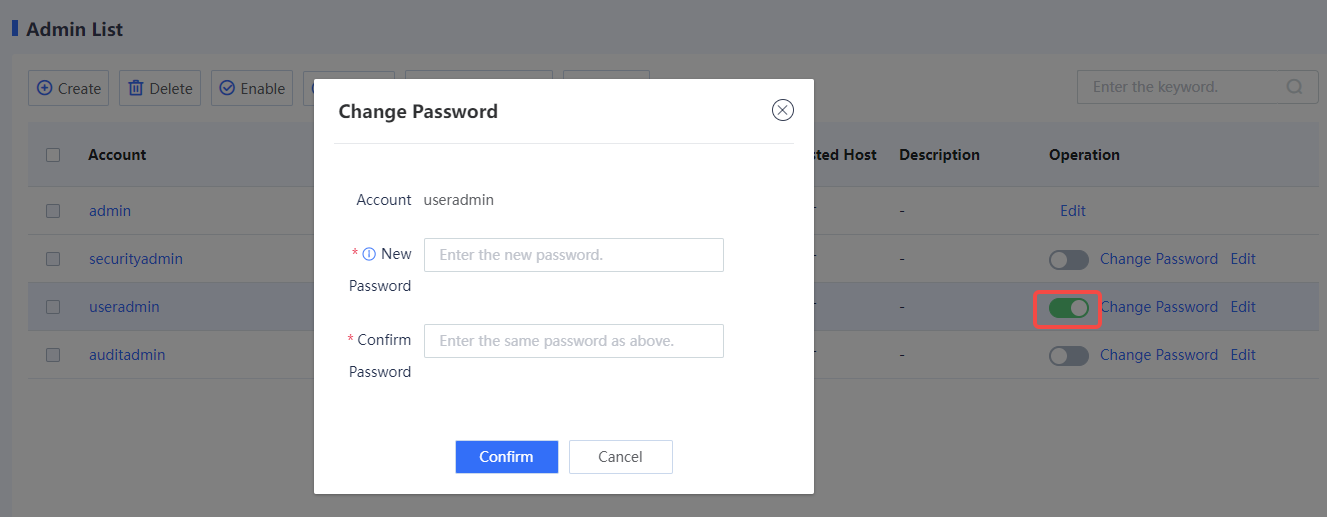
Task: Click Edit link for admin account
Action: click(1073, 211)
